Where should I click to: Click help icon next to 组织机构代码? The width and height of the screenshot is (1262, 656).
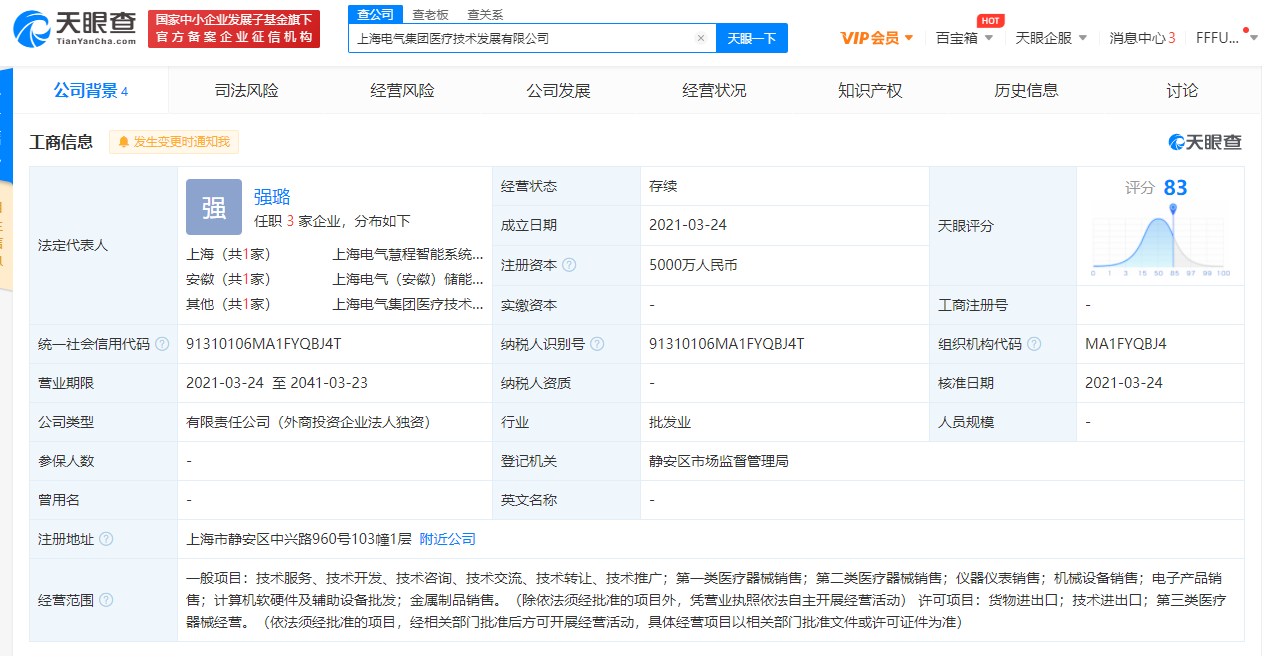click(1034, 344)
